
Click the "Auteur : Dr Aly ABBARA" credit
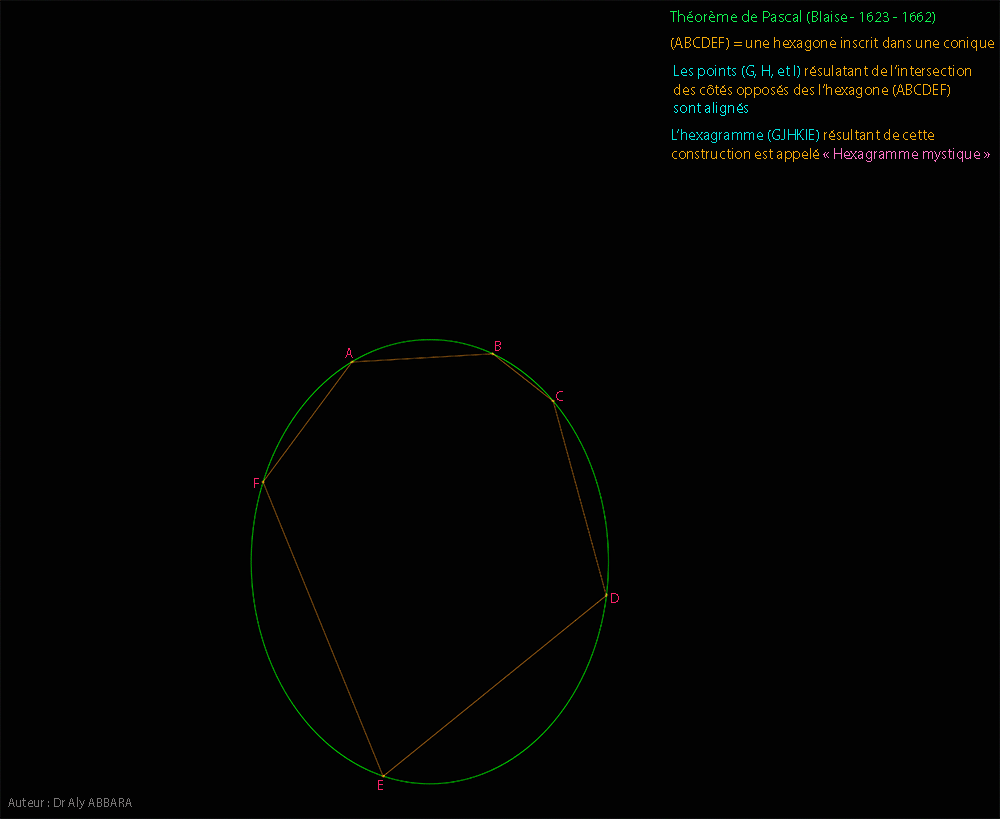[x=70, y=803]
